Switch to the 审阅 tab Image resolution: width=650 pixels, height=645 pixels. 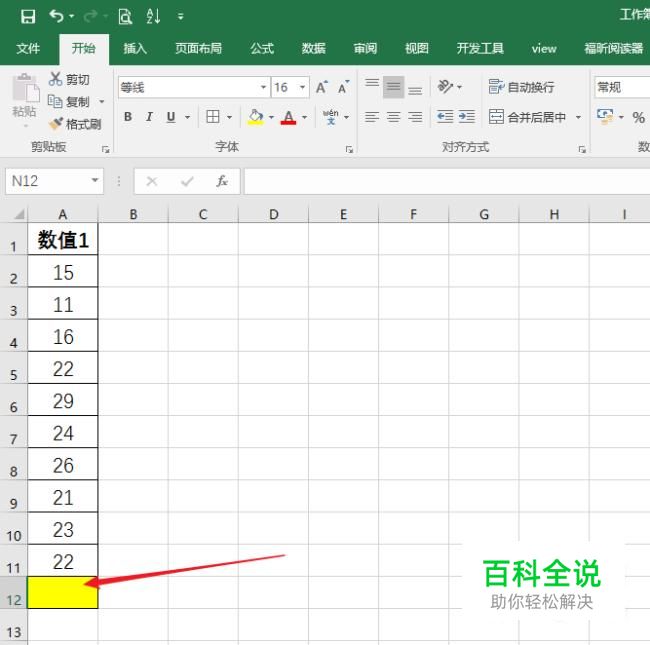pos(365,48)
